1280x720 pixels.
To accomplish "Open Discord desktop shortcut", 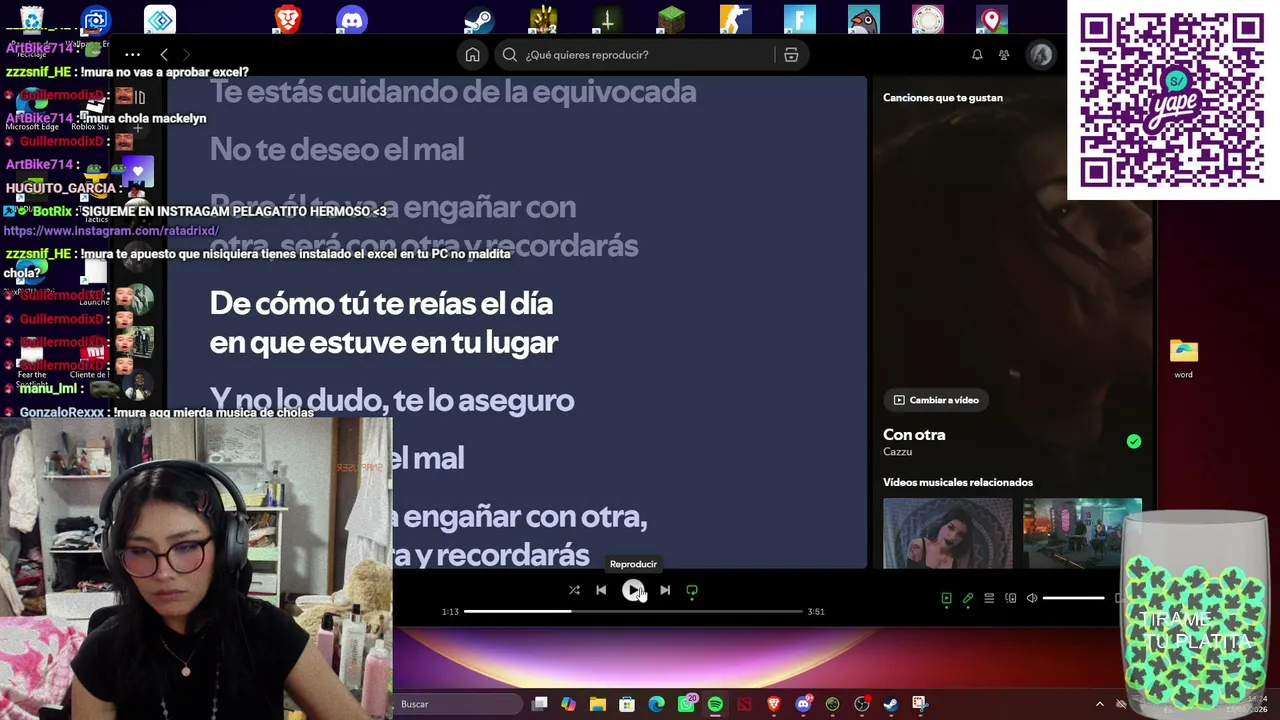I will pyautogui.click(x=352, y=19).
